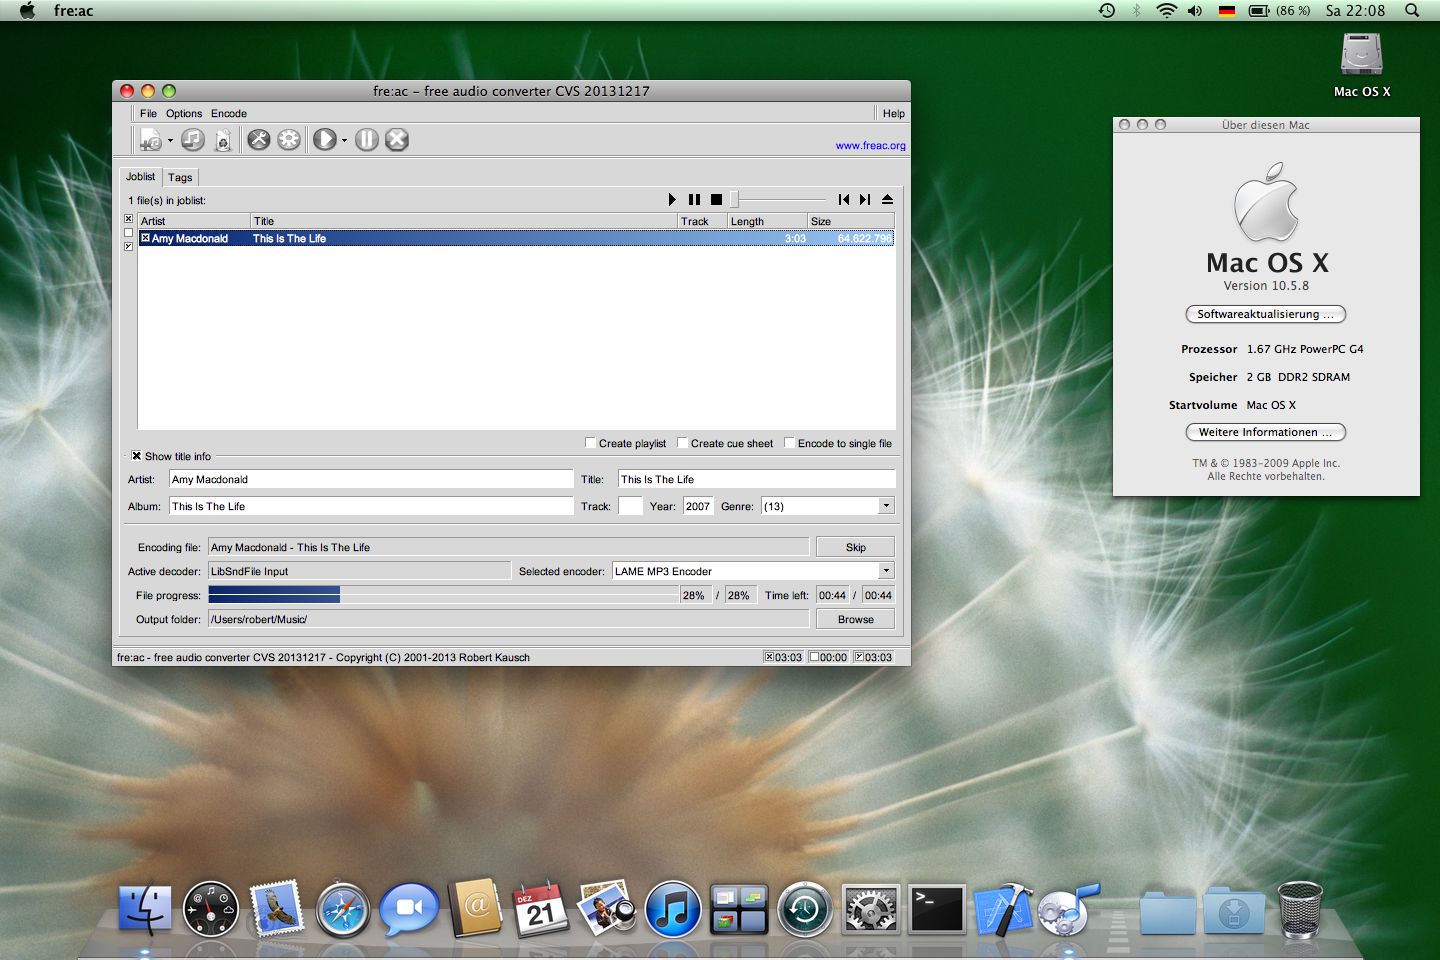Click the eject disc icon

tap(887, 200)
